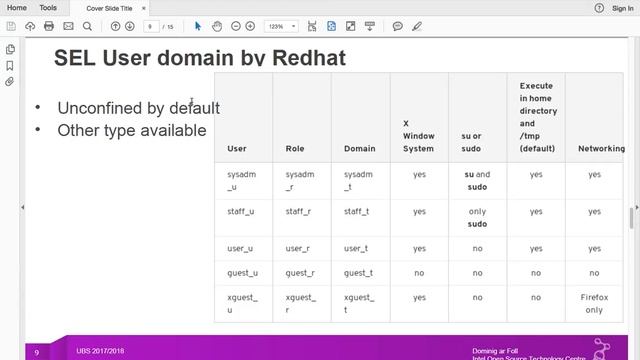This screenshot has width=640, height=360.
Task: Enter full screen mode icon
Action: click(x=350, y=27)
